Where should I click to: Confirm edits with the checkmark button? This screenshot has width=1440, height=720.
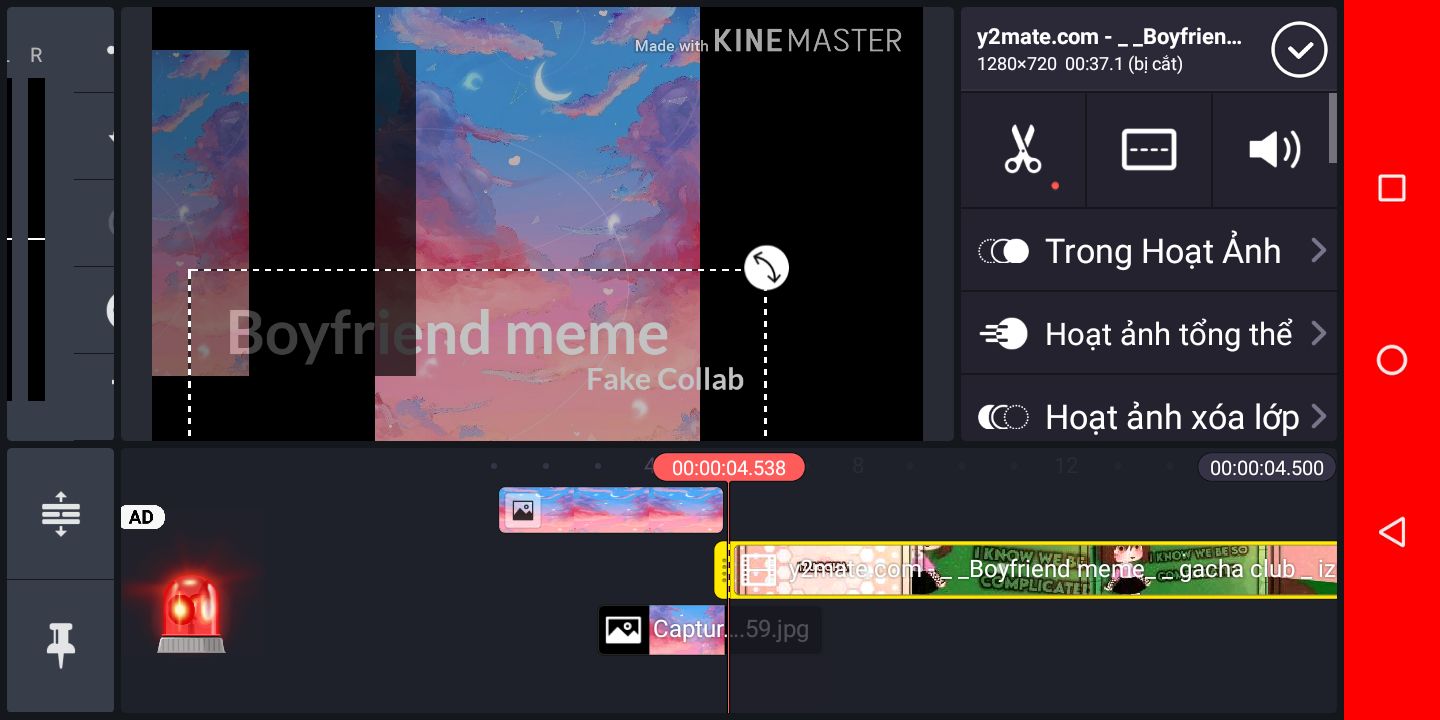(x=1299, y=49)
